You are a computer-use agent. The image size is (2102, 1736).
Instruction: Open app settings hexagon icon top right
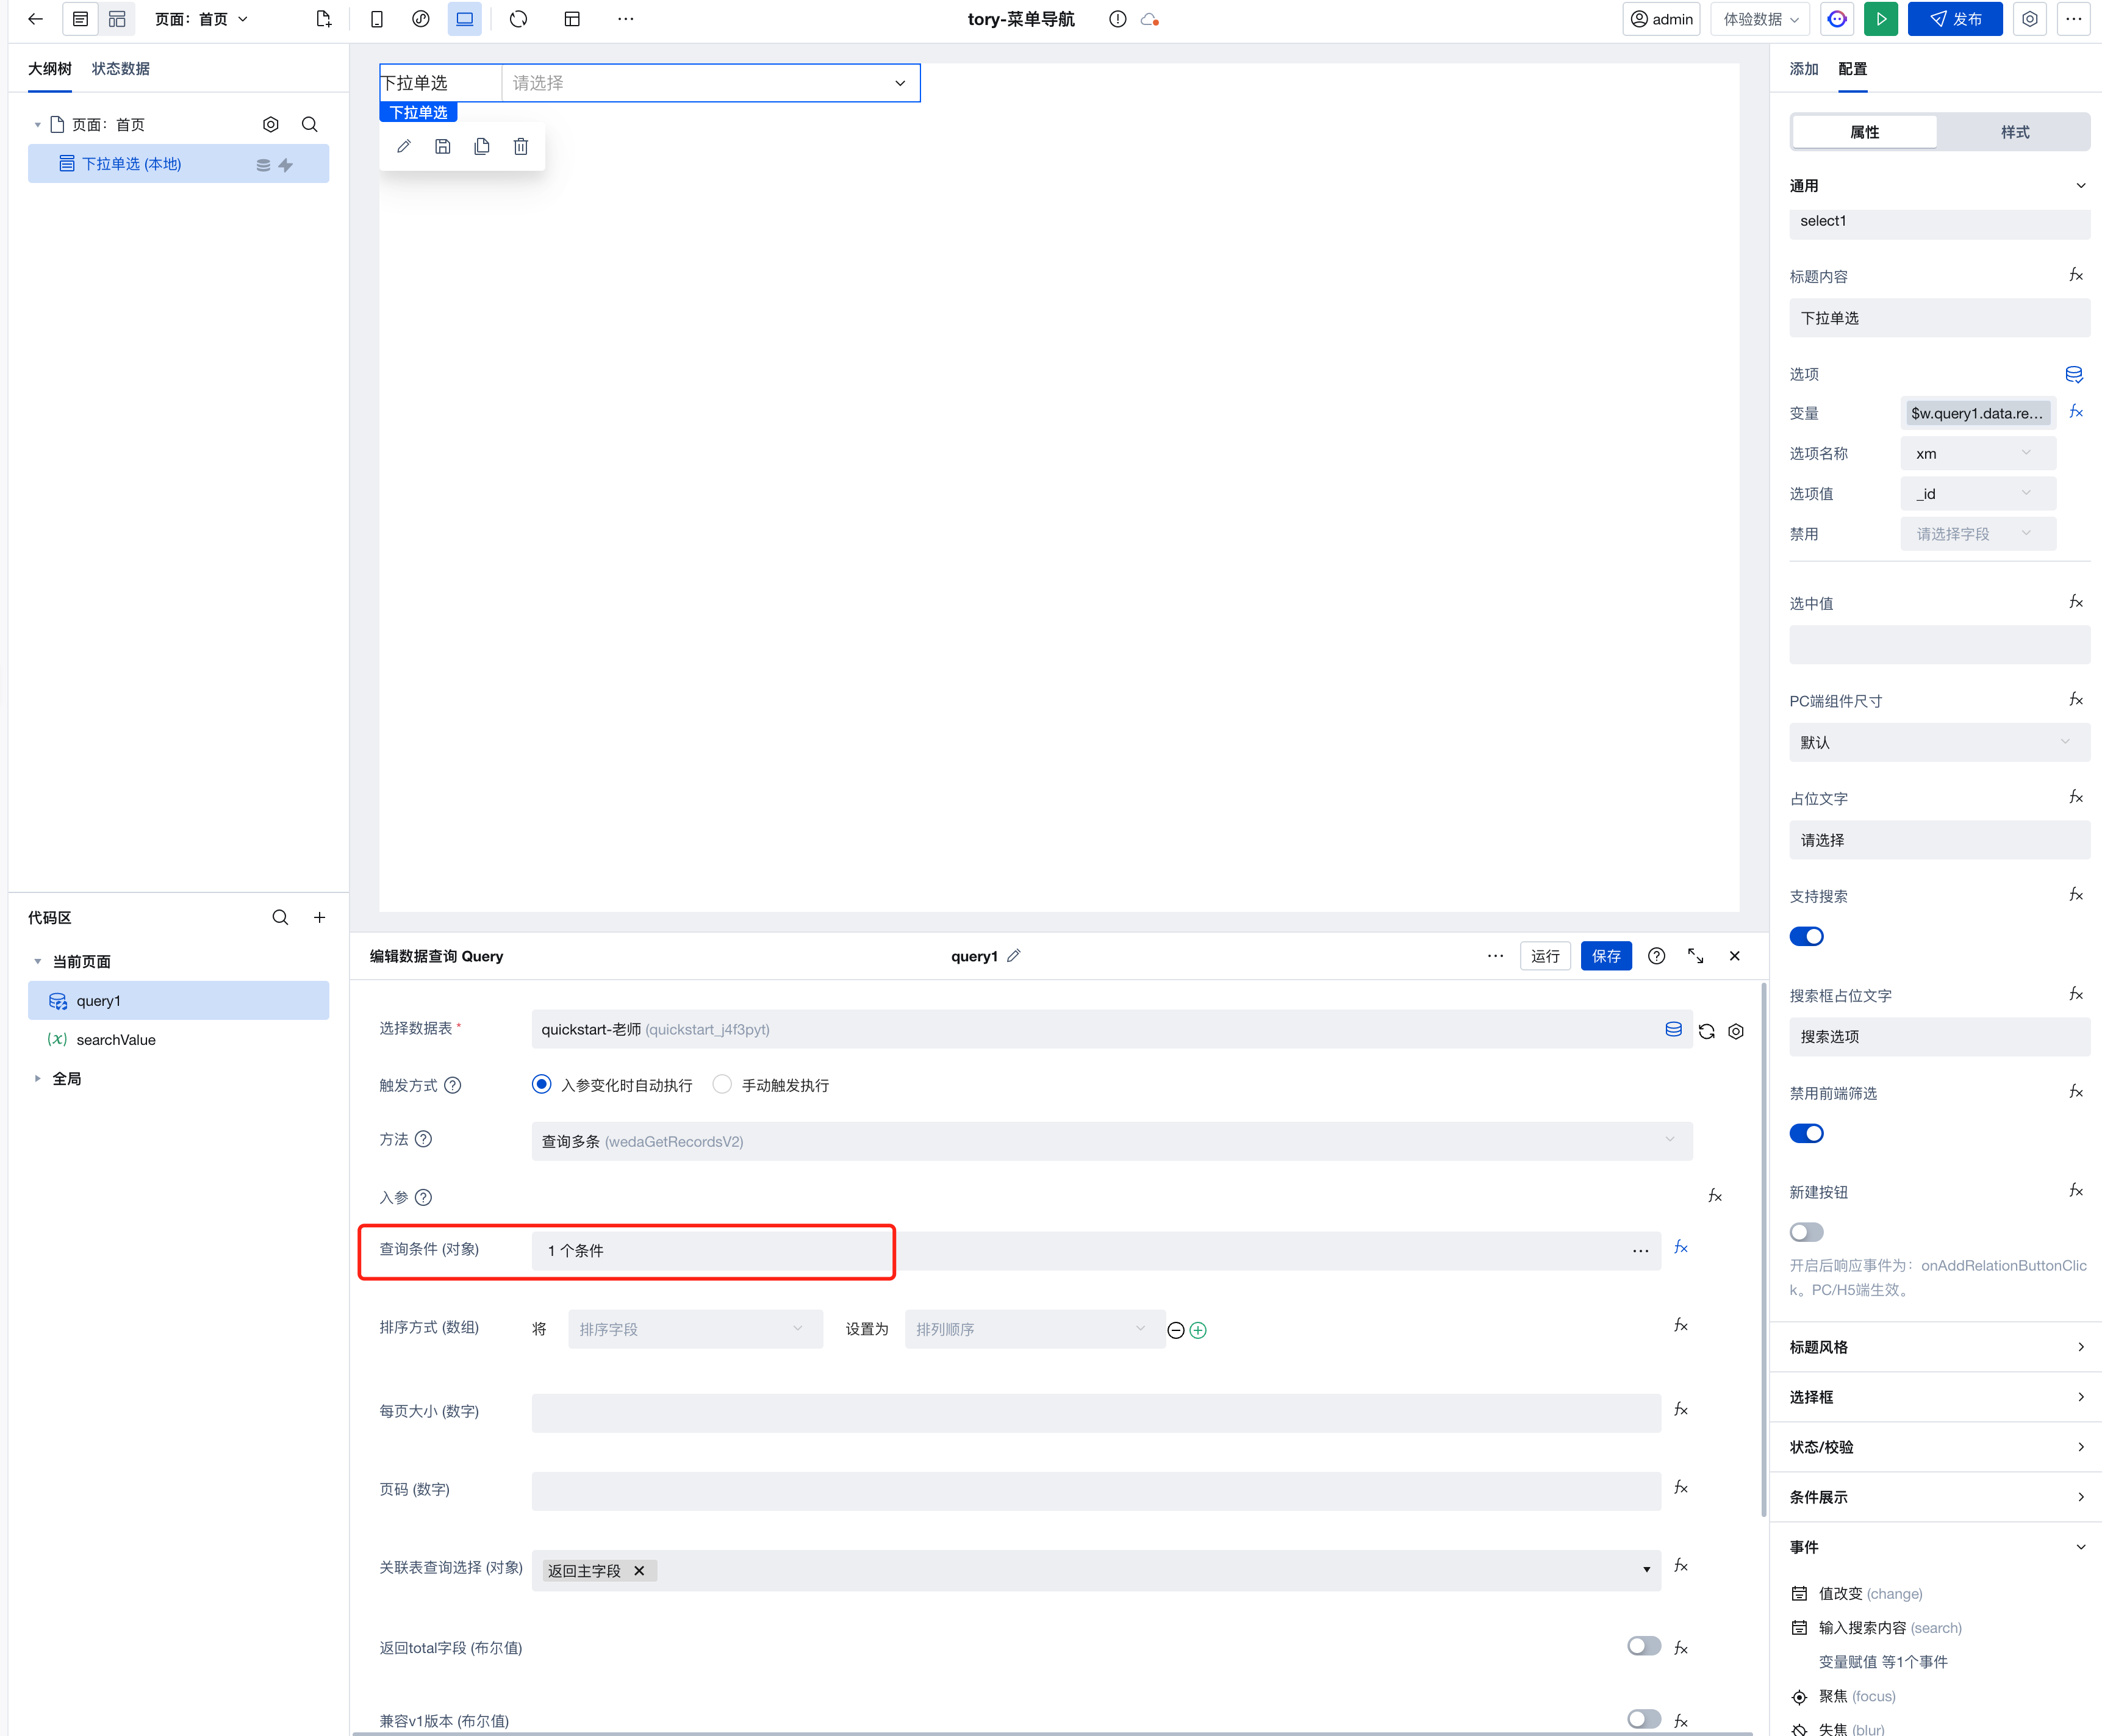(2029, 19)
